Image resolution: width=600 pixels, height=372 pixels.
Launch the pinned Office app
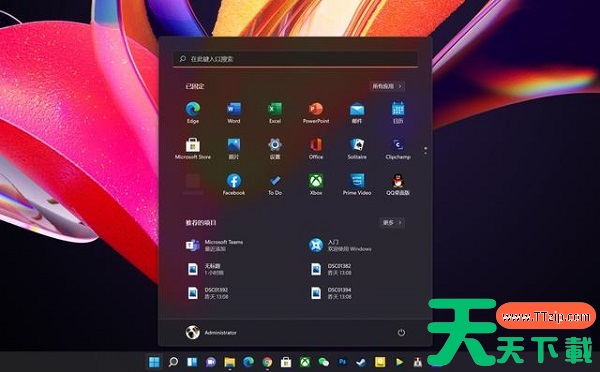[x=316, y=148]
